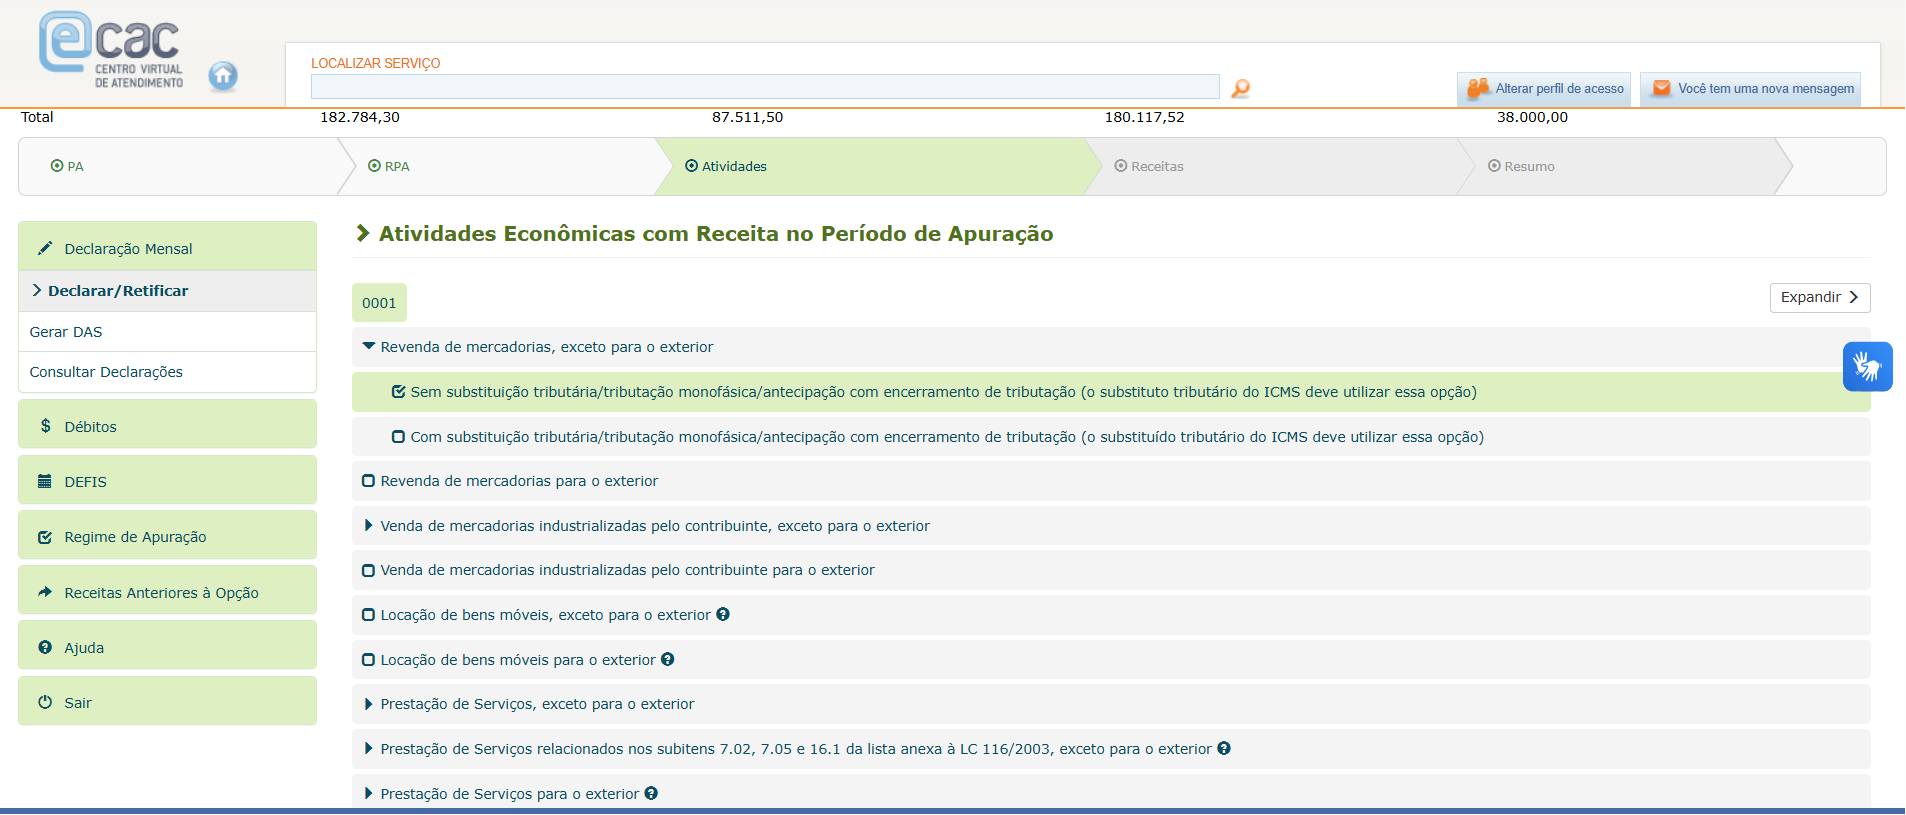Open Receitas Anteriores à Opção menu

tap(167, 590)
